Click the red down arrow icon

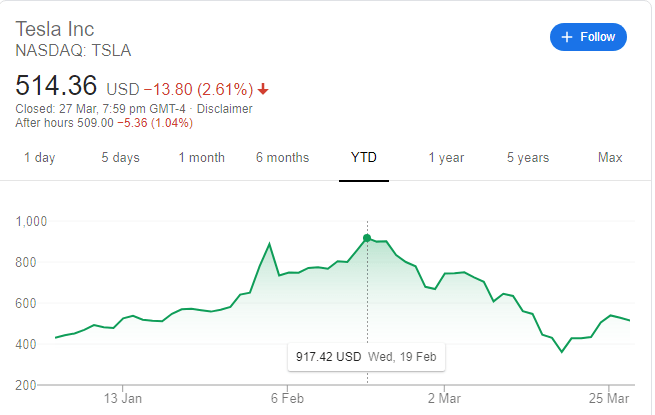pos(263,89)
